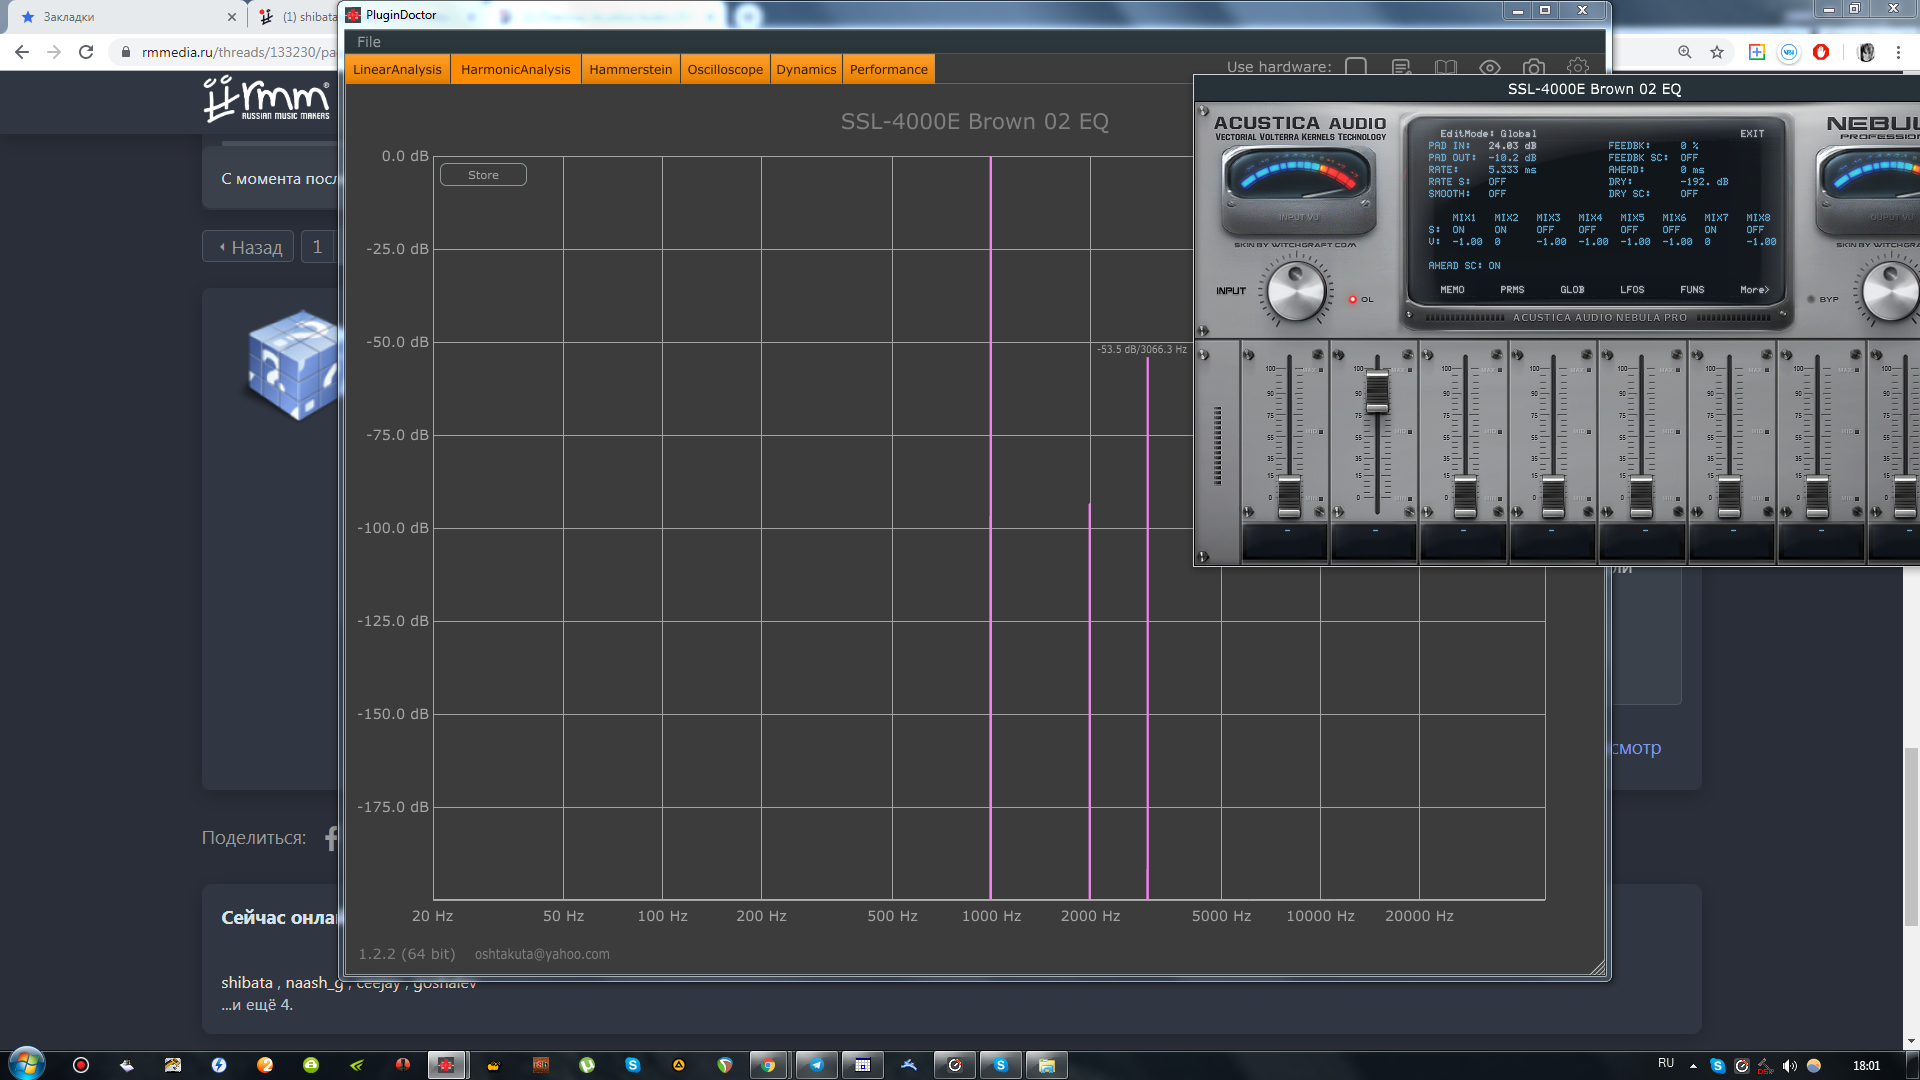Screen dimensions: 1920x1080
Task: Toggle MIX1 state ON value on display
Action: [1458, 230]
